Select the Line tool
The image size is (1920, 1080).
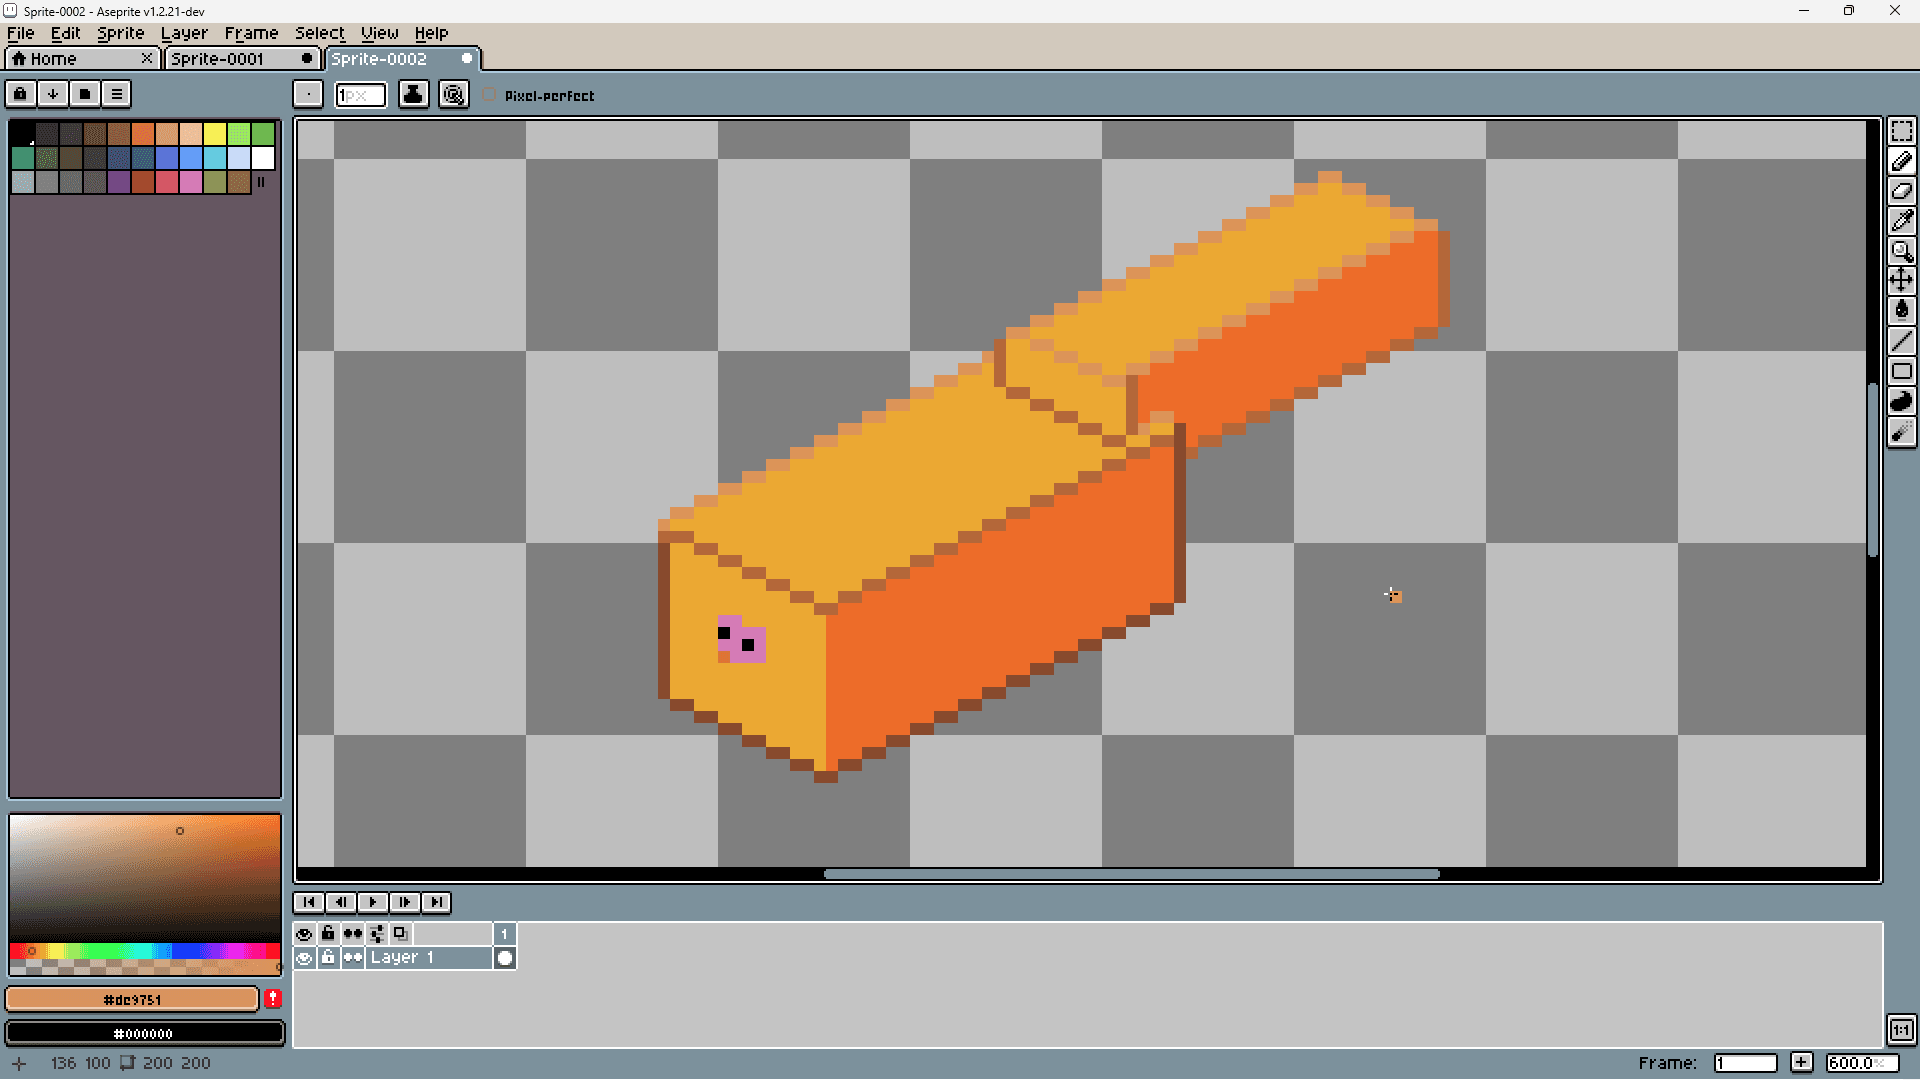point(1901,341)
